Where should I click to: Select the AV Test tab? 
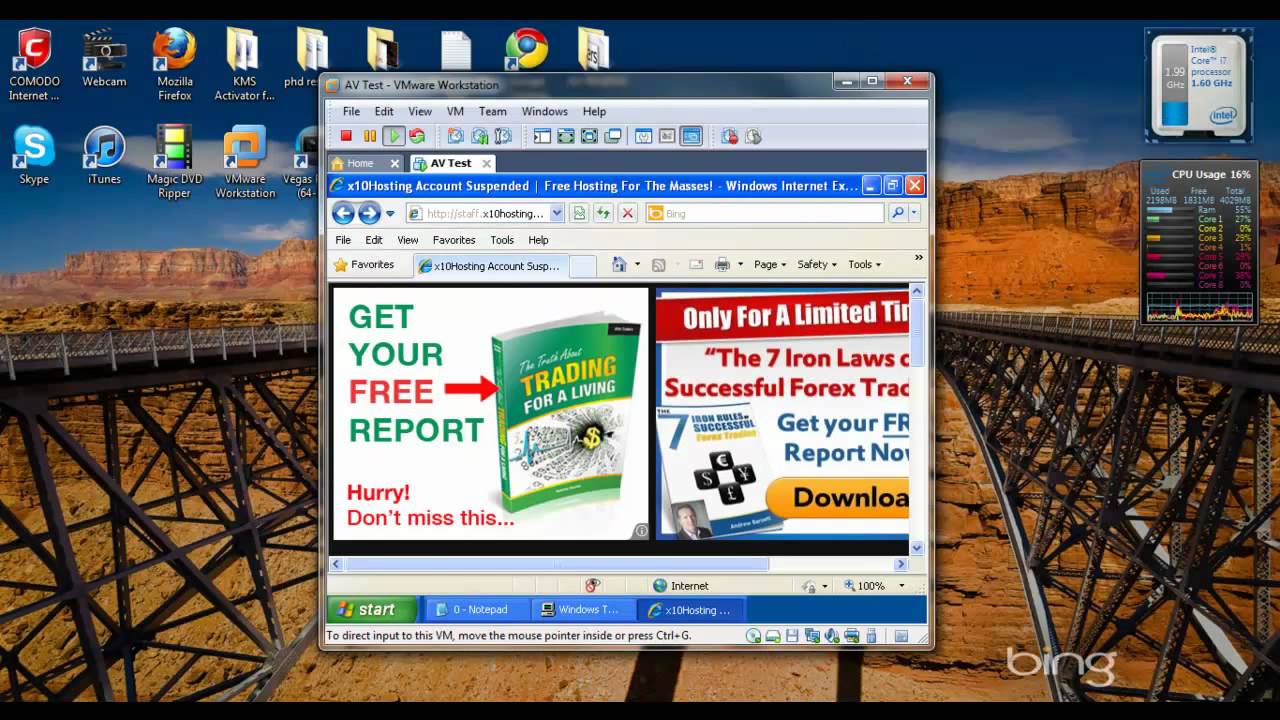point(450,163)
